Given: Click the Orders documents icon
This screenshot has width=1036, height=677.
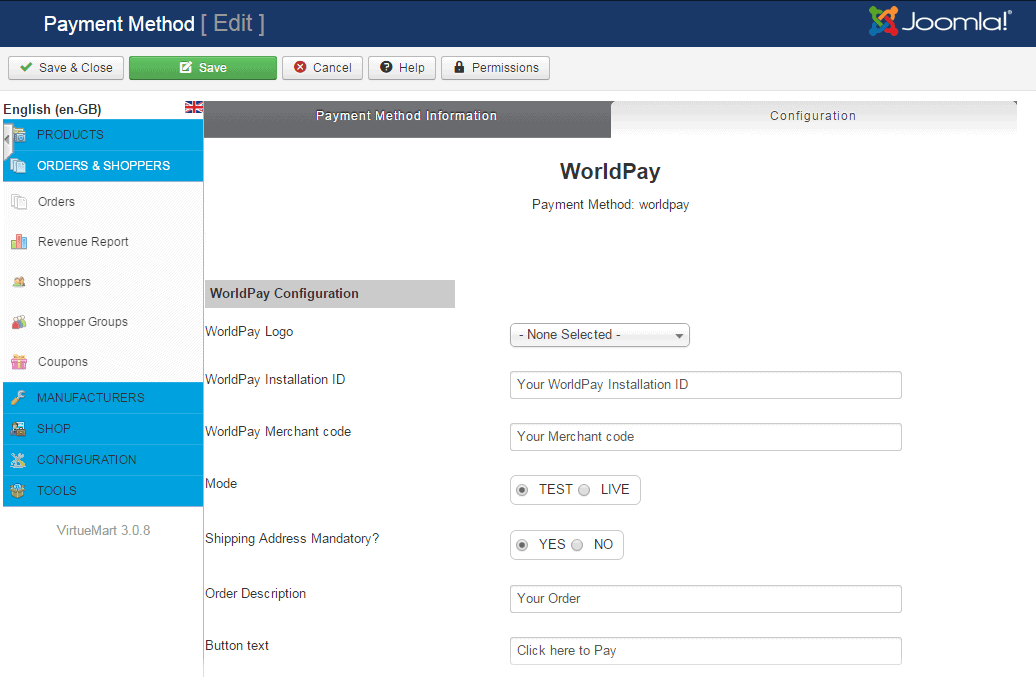Looking at the screenshot, I should click(19, 202).
